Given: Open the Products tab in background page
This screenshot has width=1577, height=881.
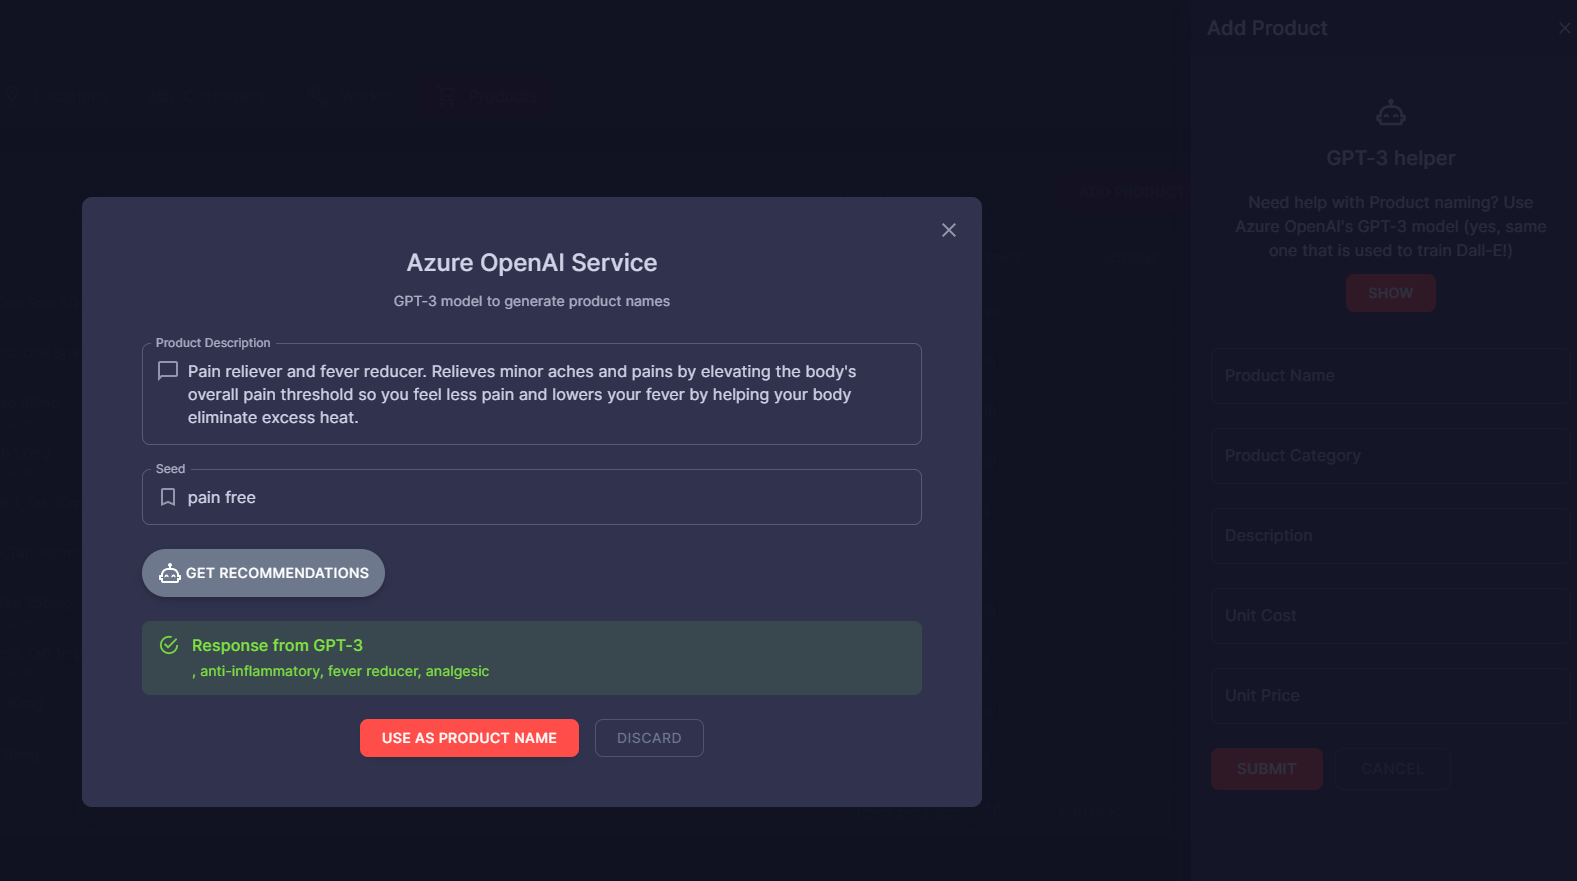Looking at the screenshot, I should click(x=488, y=97).
